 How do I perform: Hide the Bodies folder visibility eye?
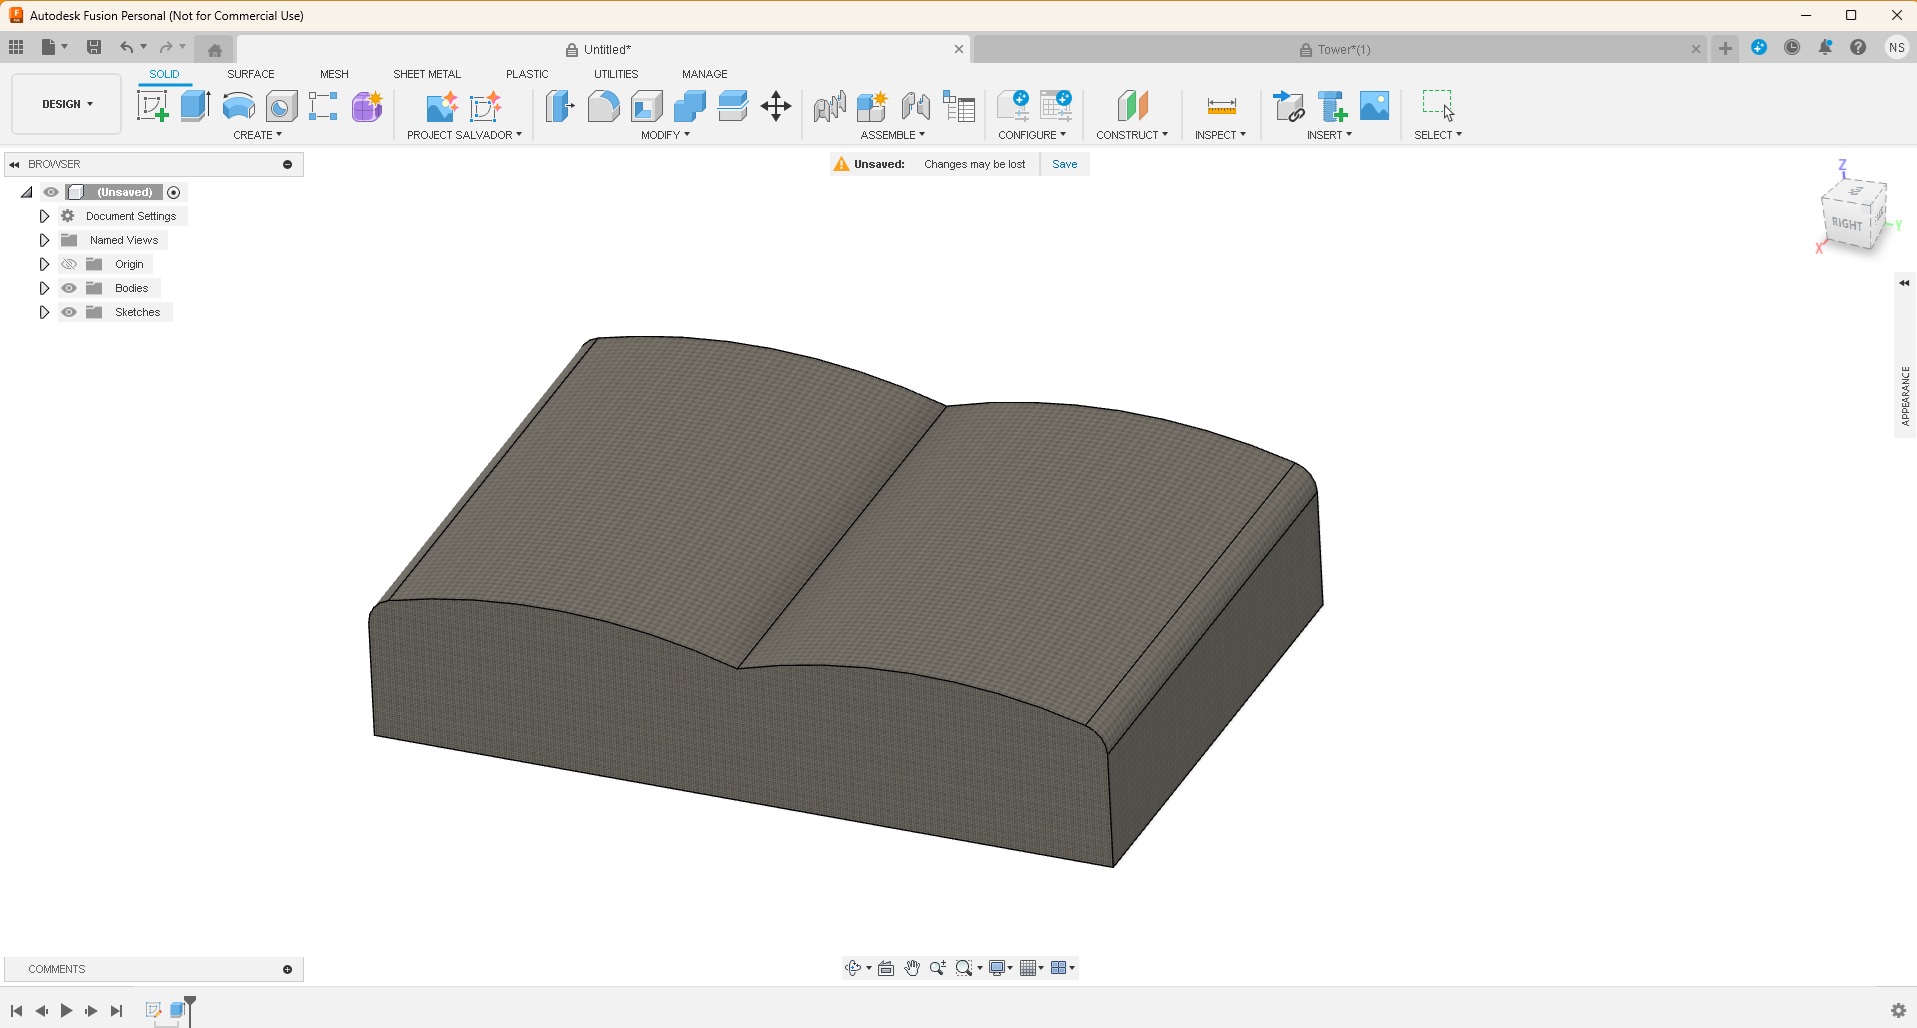point(69,288)
